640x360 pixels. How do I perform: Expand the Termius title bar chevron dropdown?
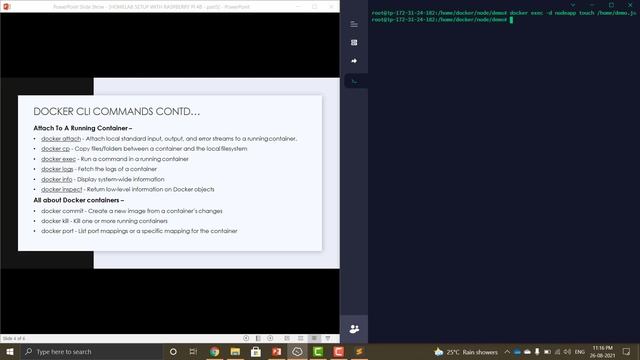click(x=573, y=5)
